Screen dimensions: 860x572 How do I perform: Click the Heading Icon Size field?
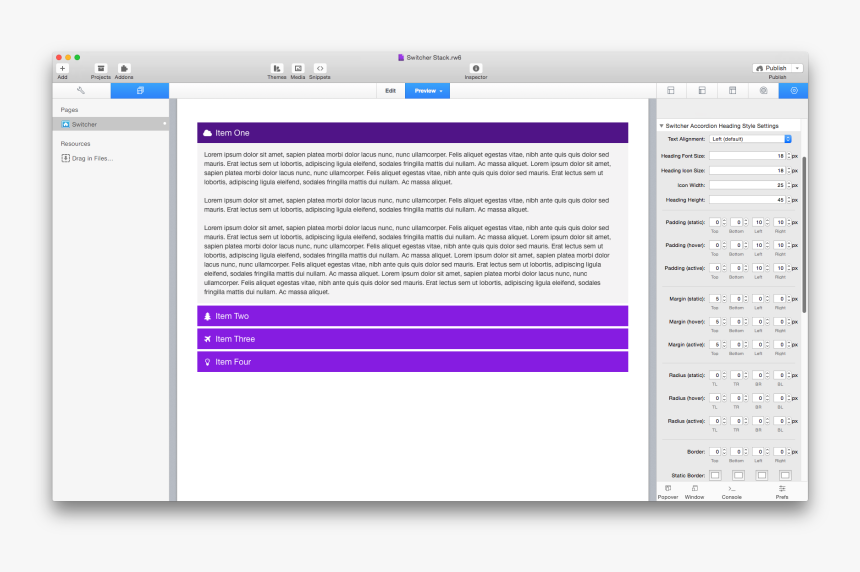[x=748, y=171]
